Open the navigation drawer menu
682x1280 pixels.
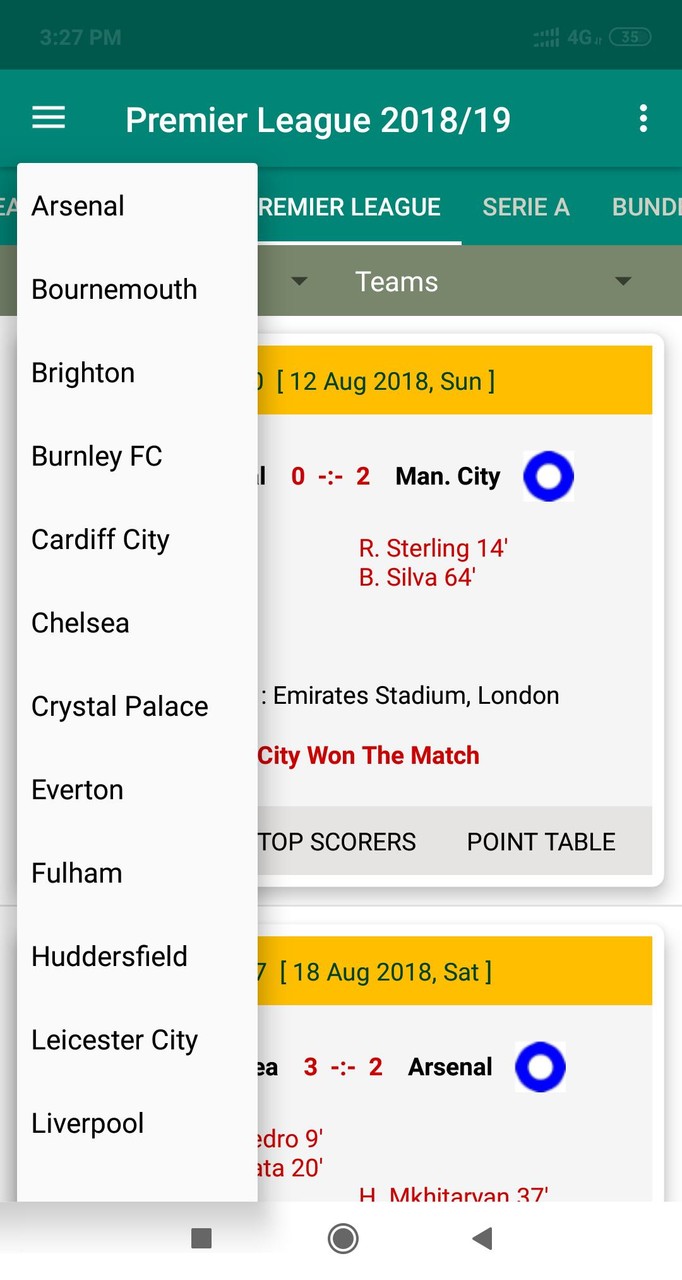[48, 117]
